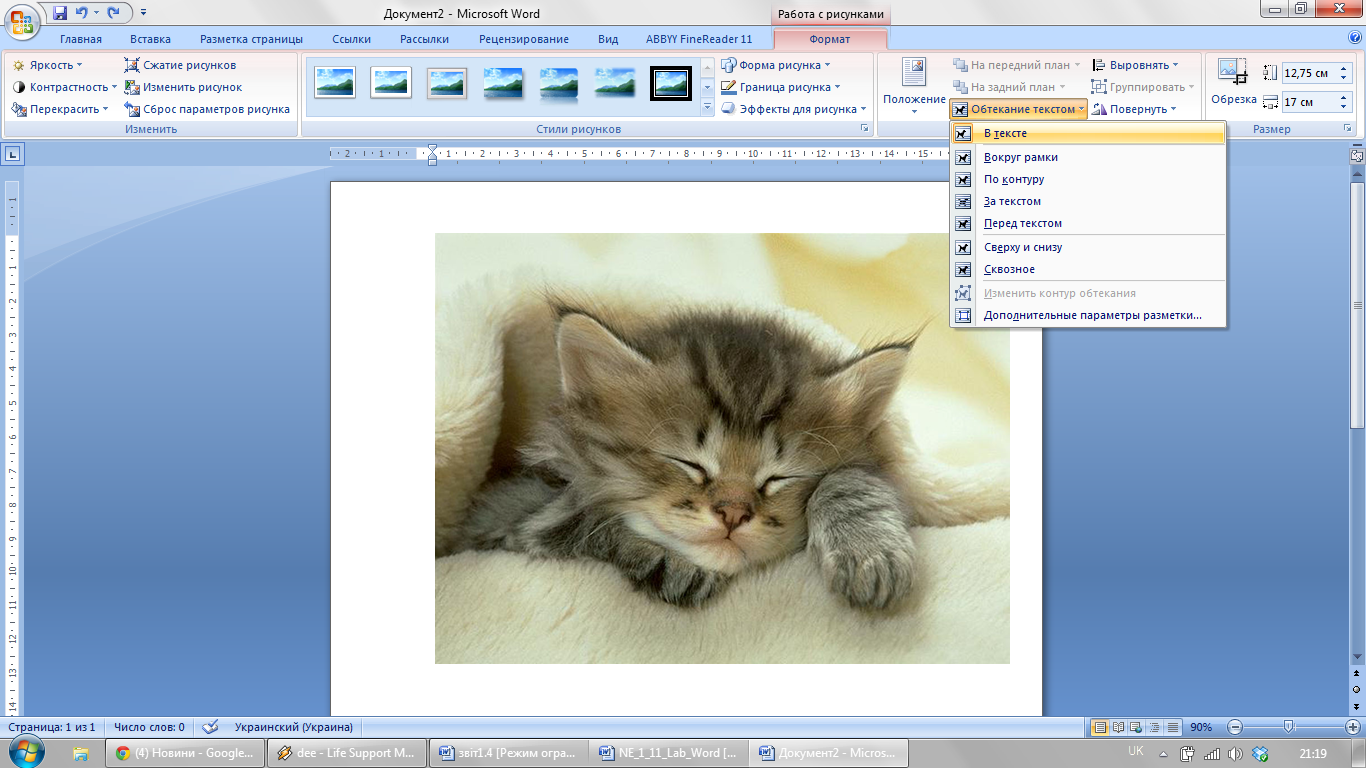Screen dimensions: 1366x768
Task: Switch to Print Layout view button
Action: tap(1101, 727)
